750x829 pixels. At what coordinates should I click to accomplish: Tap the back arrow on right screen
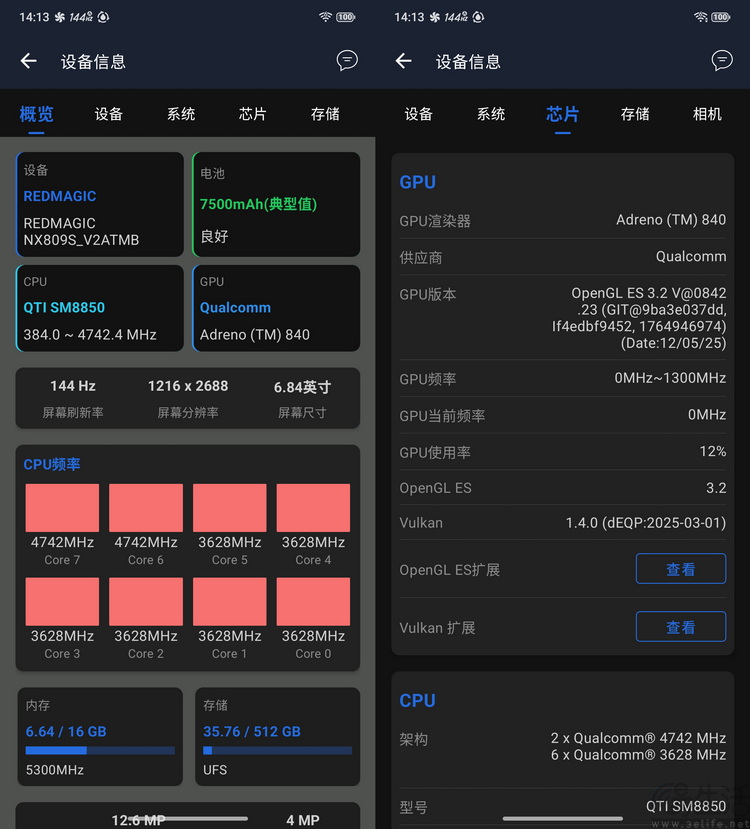click(403, 61)
